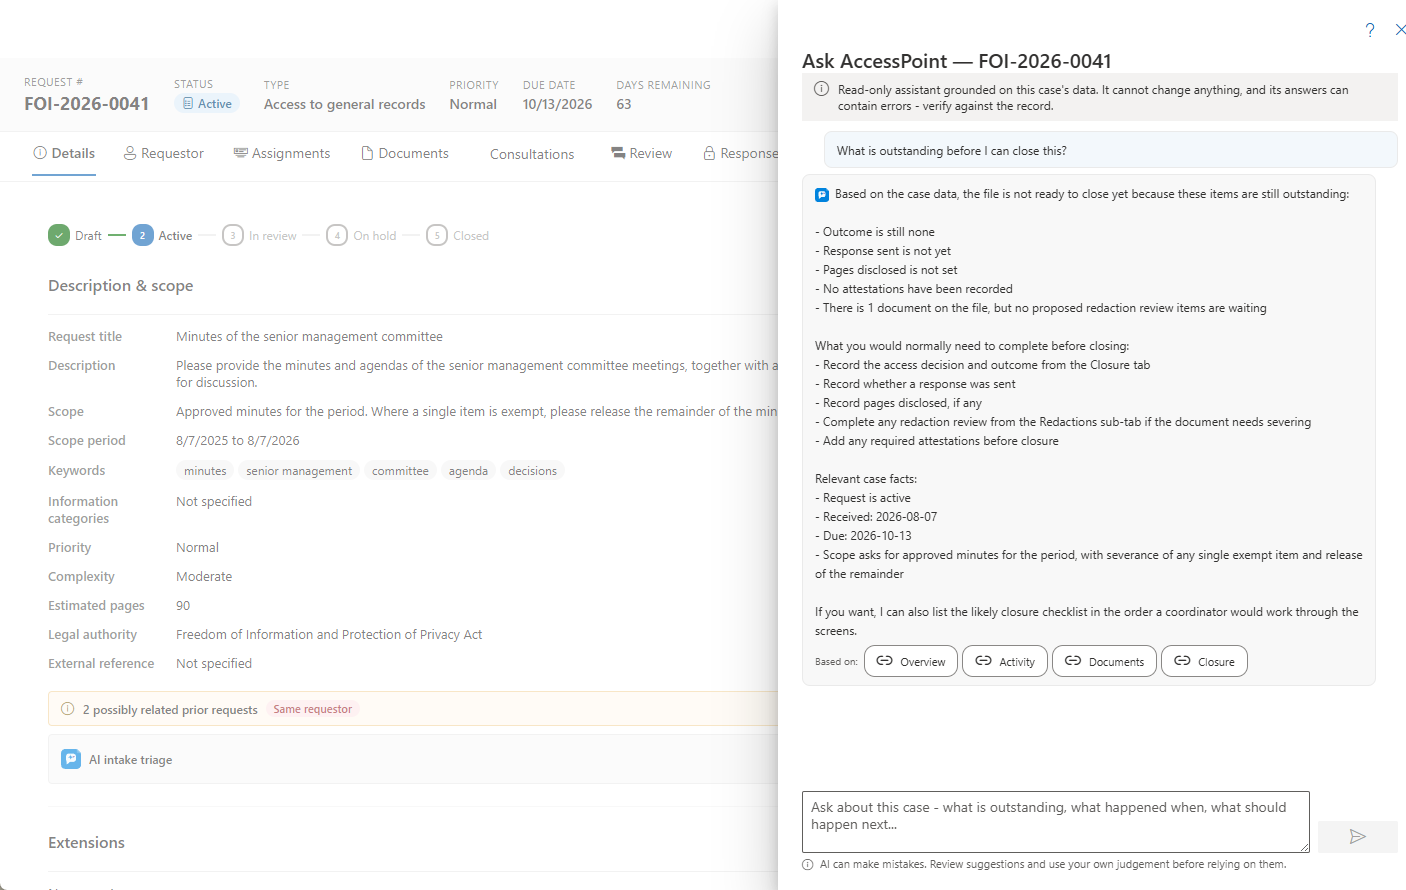Go to the Assignments tab

click(282, 154)
